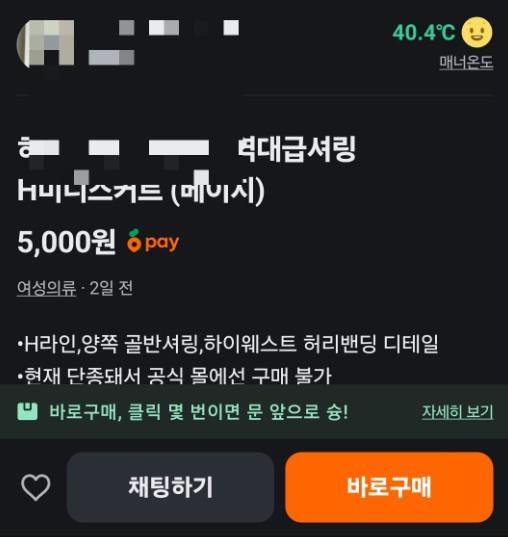
Task: Click the yellow smiley face icon
Action: 477,32
